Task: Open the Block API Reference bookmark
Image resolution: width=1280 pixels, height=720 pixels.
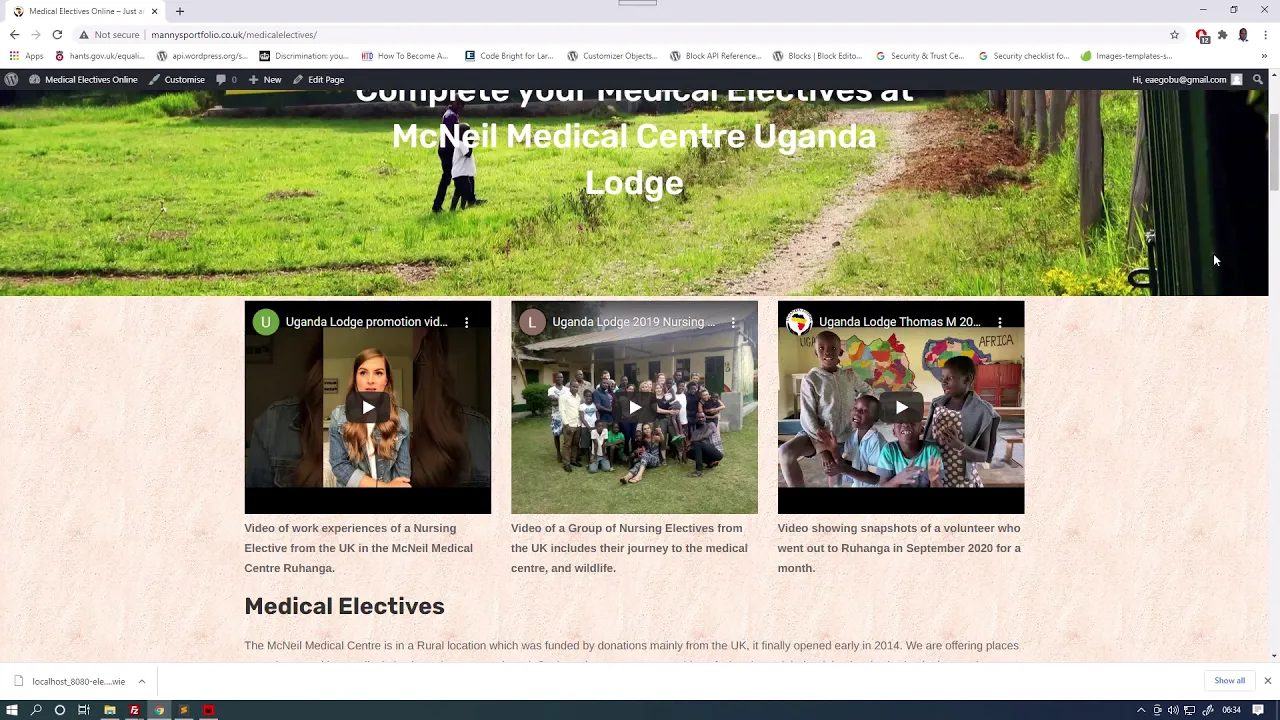Action: pos(715,56)
